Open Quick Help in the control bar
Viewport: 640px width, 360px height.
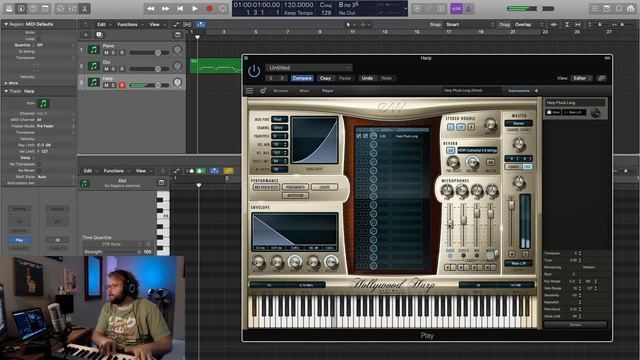pyautogui.click(x=33, y=8)
